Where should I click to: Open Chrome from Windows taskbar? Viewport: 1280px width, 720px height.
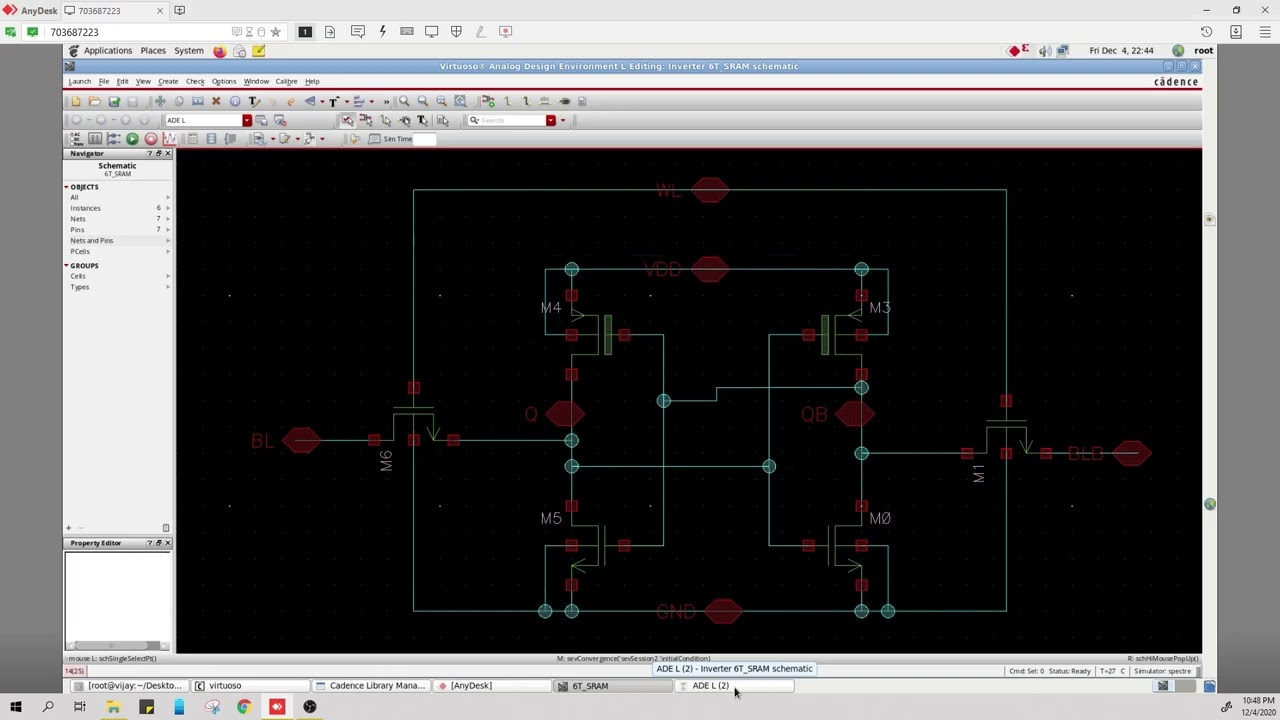point(244,707)
